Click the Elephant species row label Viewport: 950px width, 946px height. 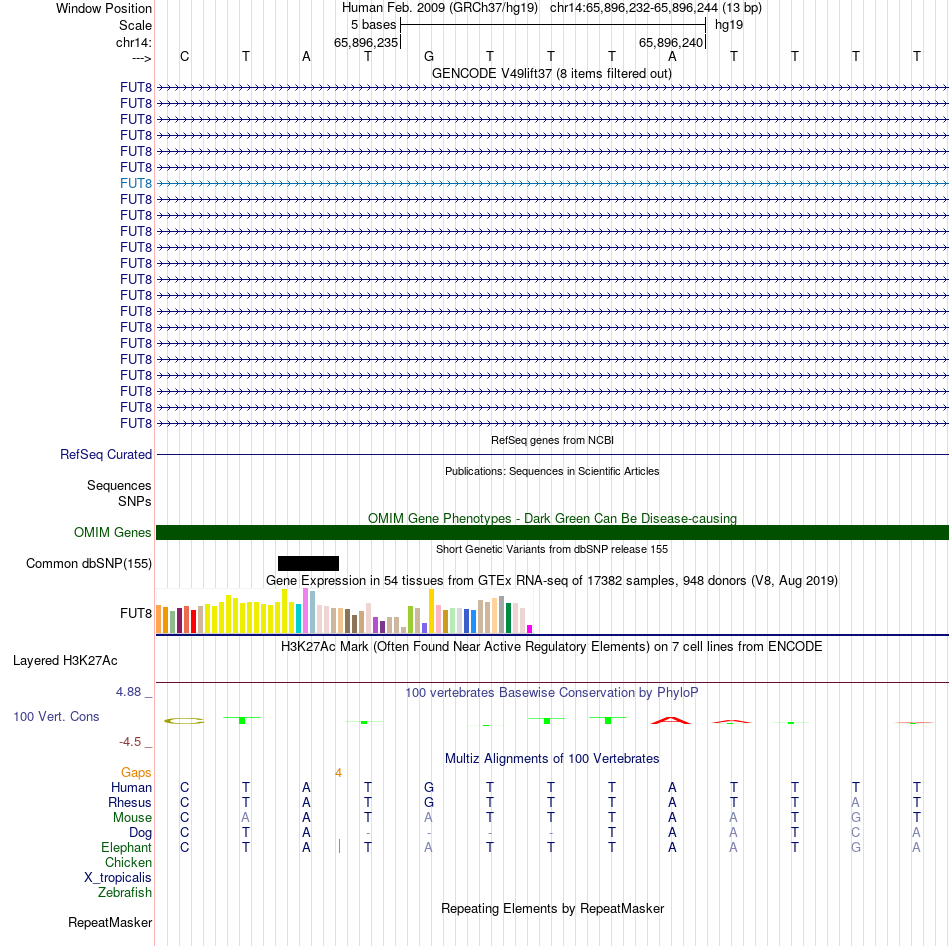click(127, 847)
